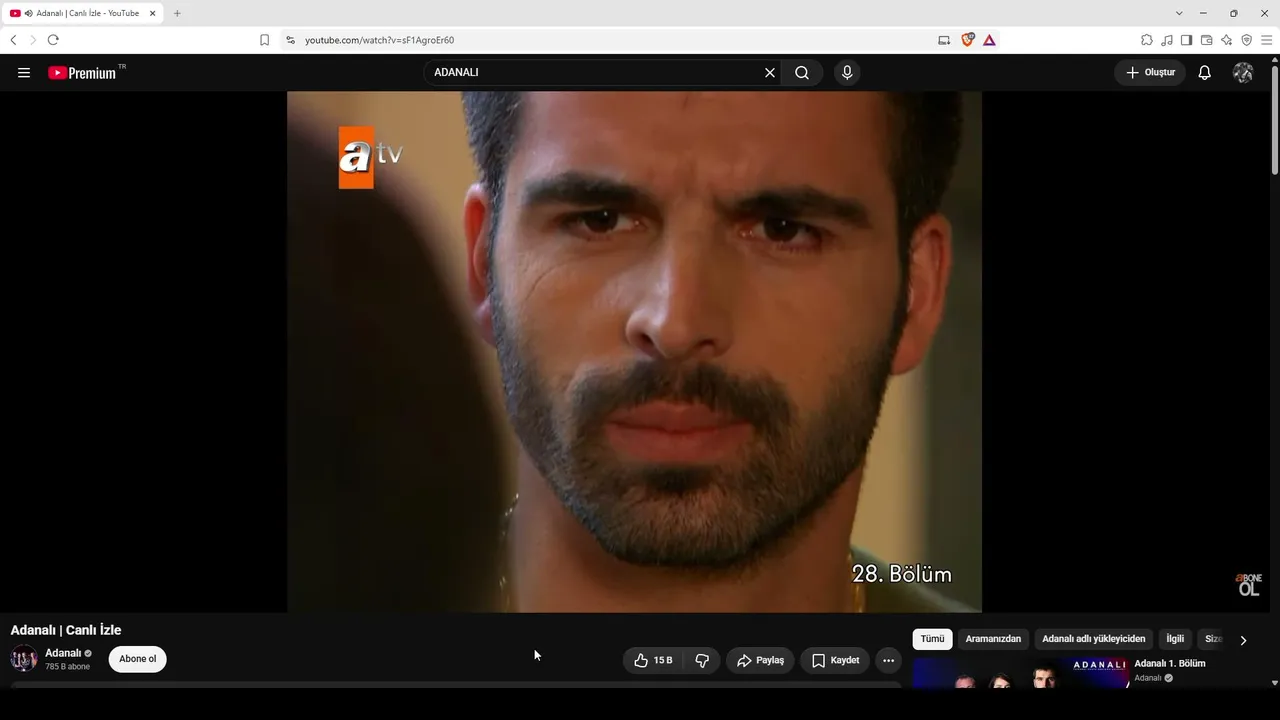Select the Aramanızdan filter chip

pos(993,639)
